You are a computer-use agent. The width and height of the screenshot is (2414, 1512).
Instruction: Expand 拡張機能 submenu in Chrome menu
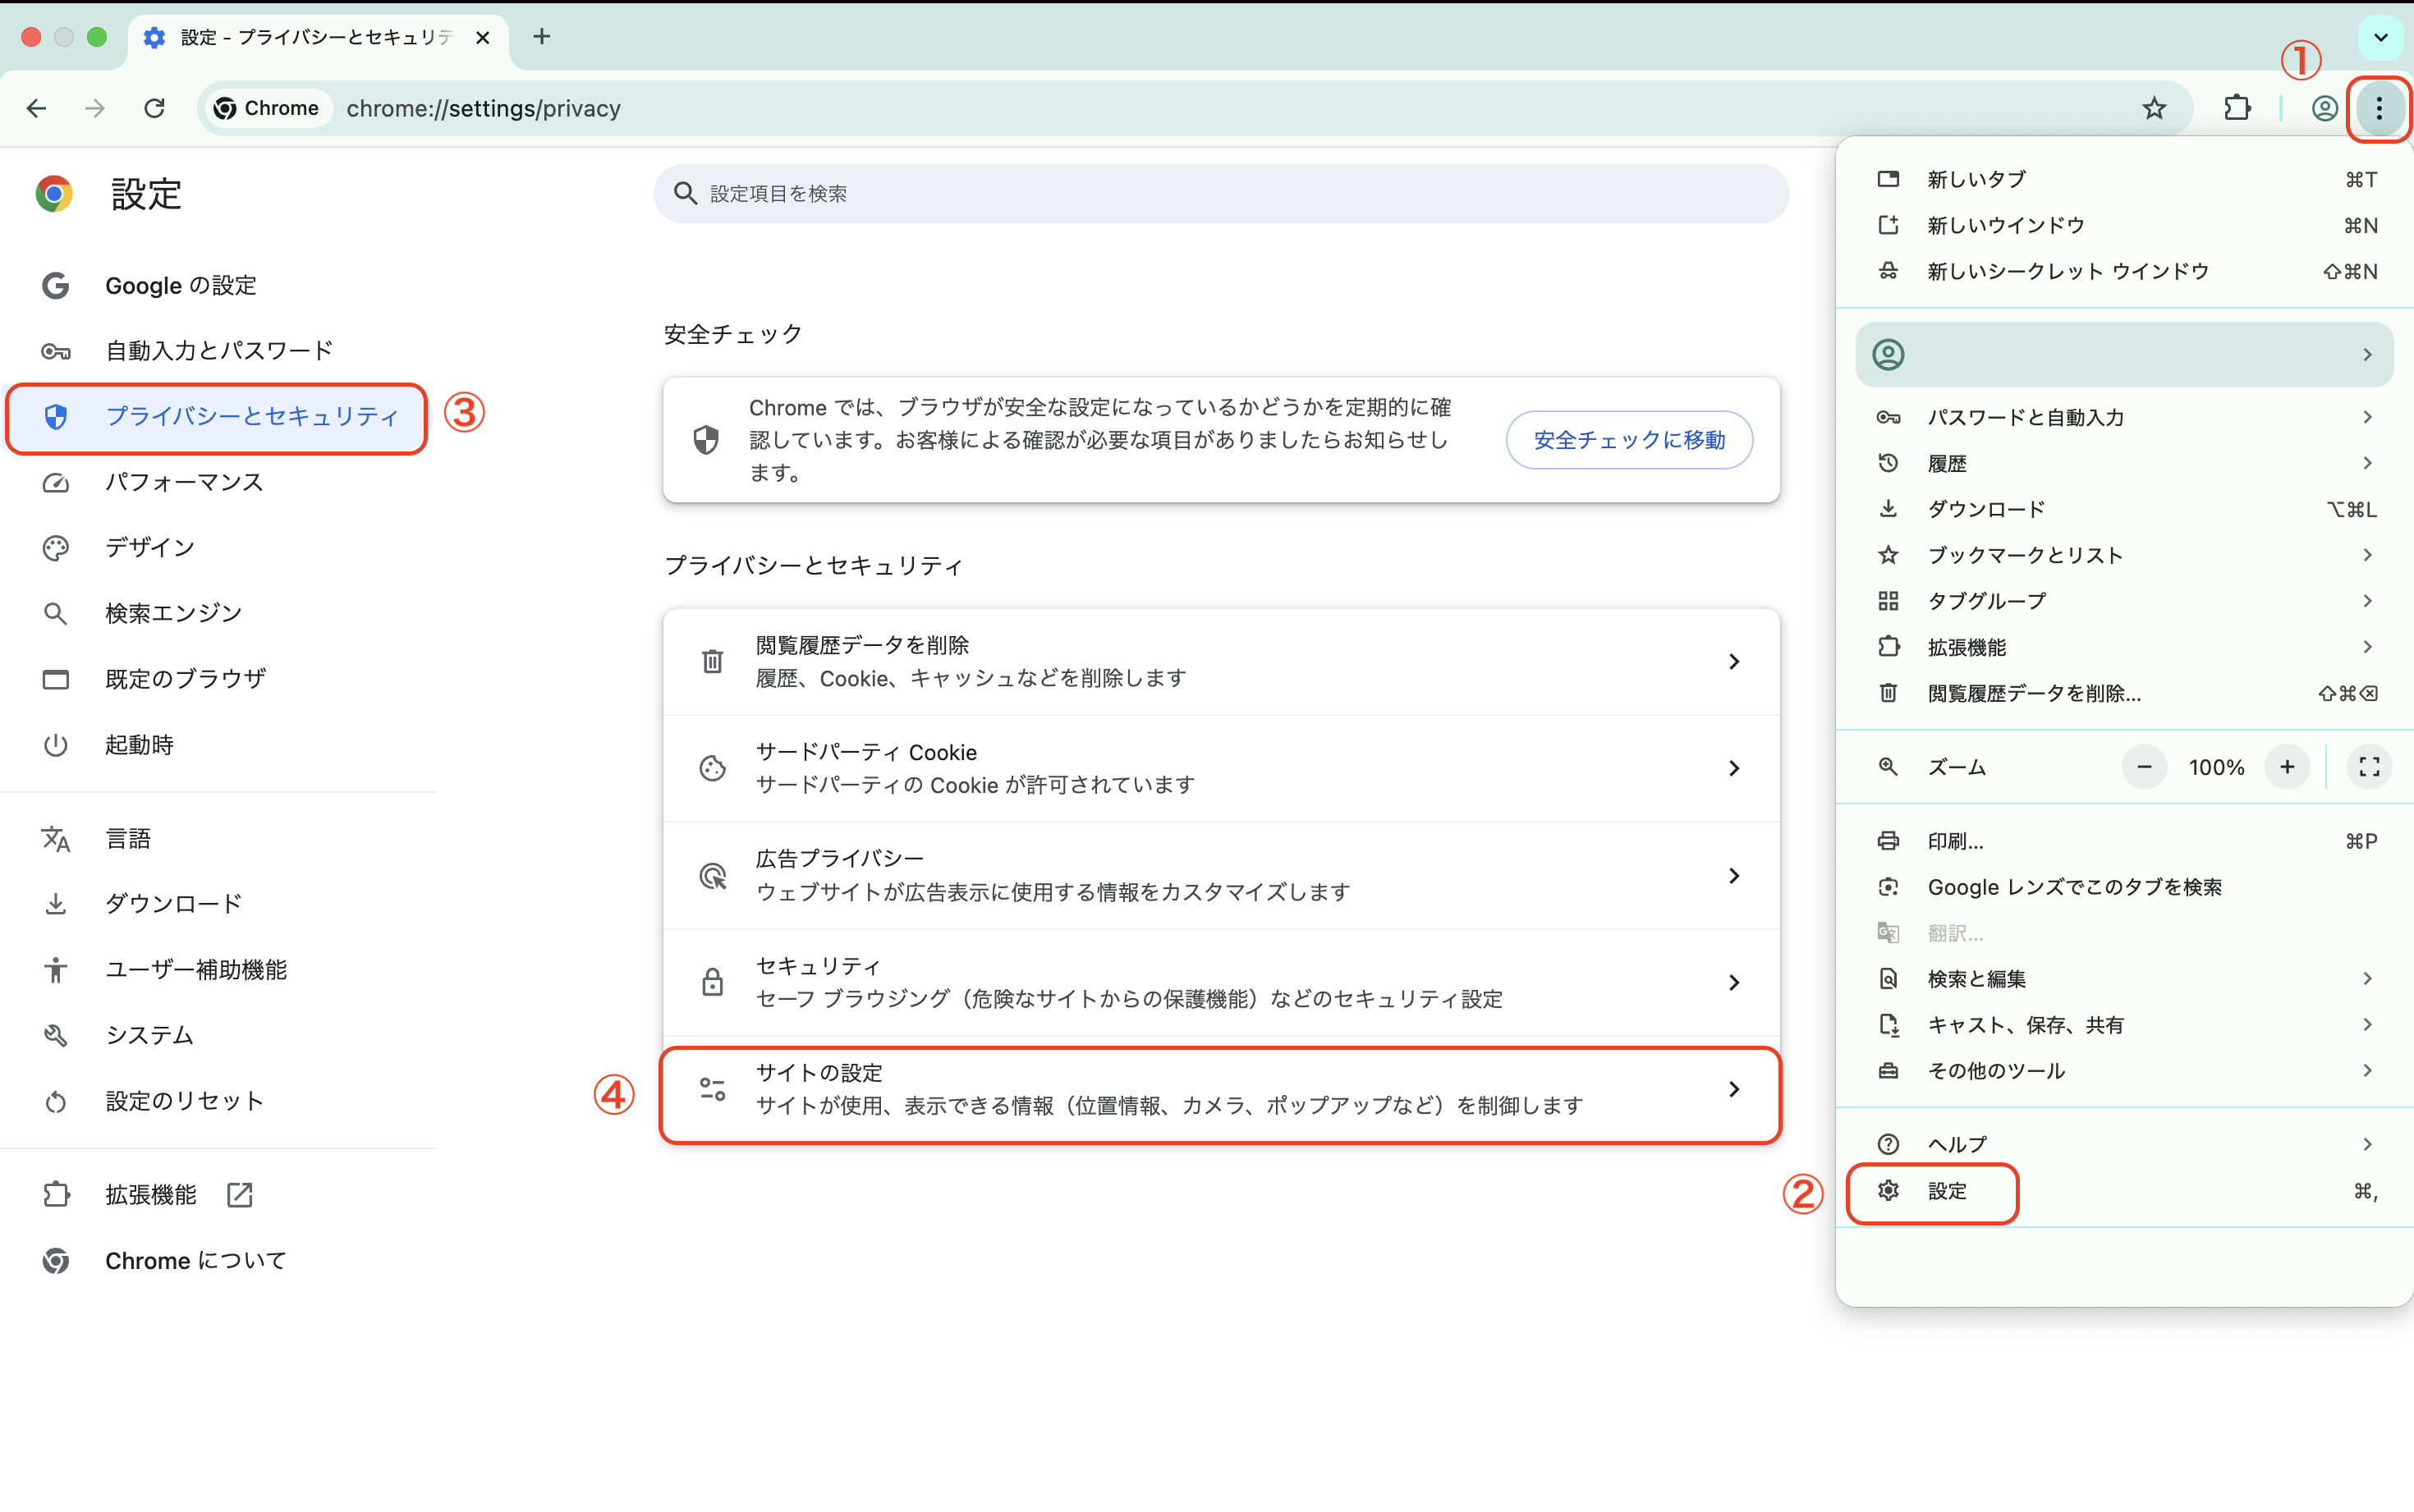[x=2125, y=647]
